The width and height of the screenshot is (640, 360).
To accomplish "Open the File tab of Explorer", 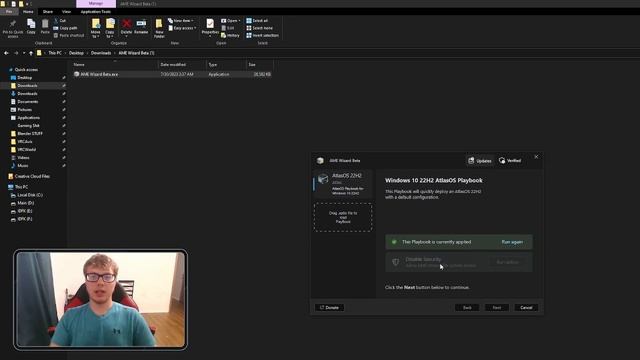I will (x=9, y=12).
